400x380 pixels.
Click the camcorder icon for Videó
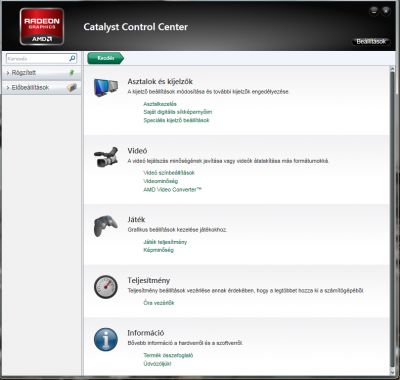tap(106, 157)
